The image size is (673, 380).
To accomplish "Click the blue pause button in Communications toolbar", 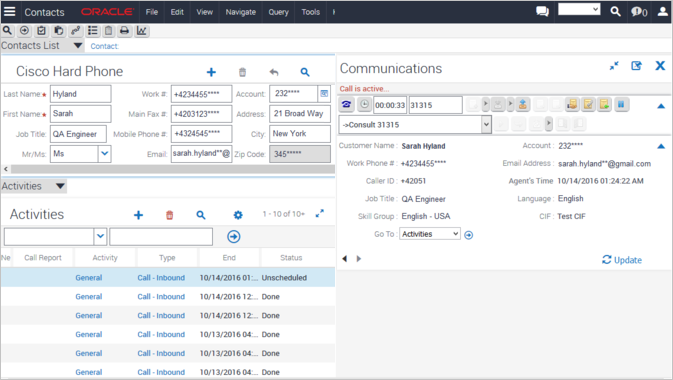I will 621,104.
